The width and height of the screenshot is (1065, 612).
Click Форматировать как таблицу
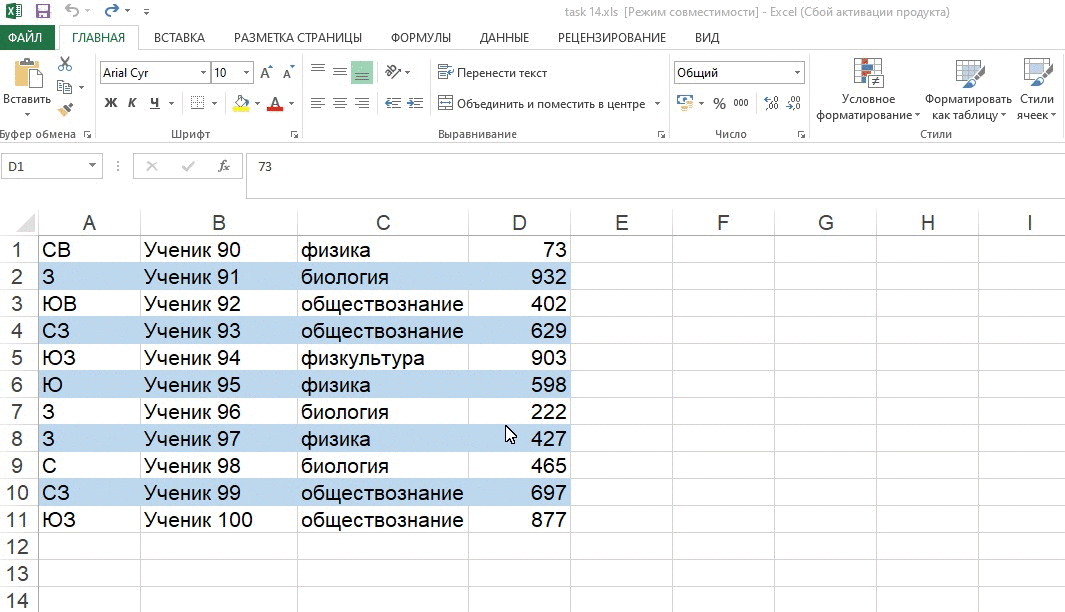click(x=968, y=90)
